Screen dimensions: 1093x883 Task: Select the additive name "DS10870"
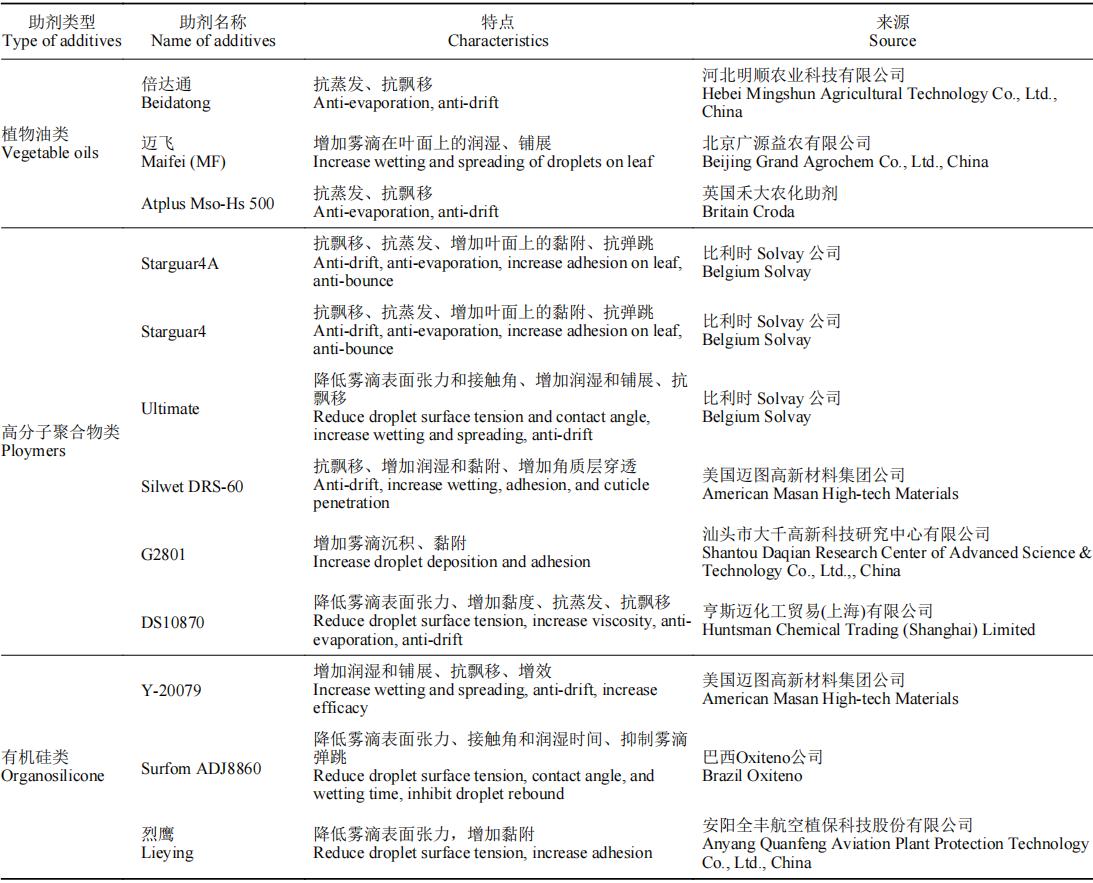tap(173, 622)
